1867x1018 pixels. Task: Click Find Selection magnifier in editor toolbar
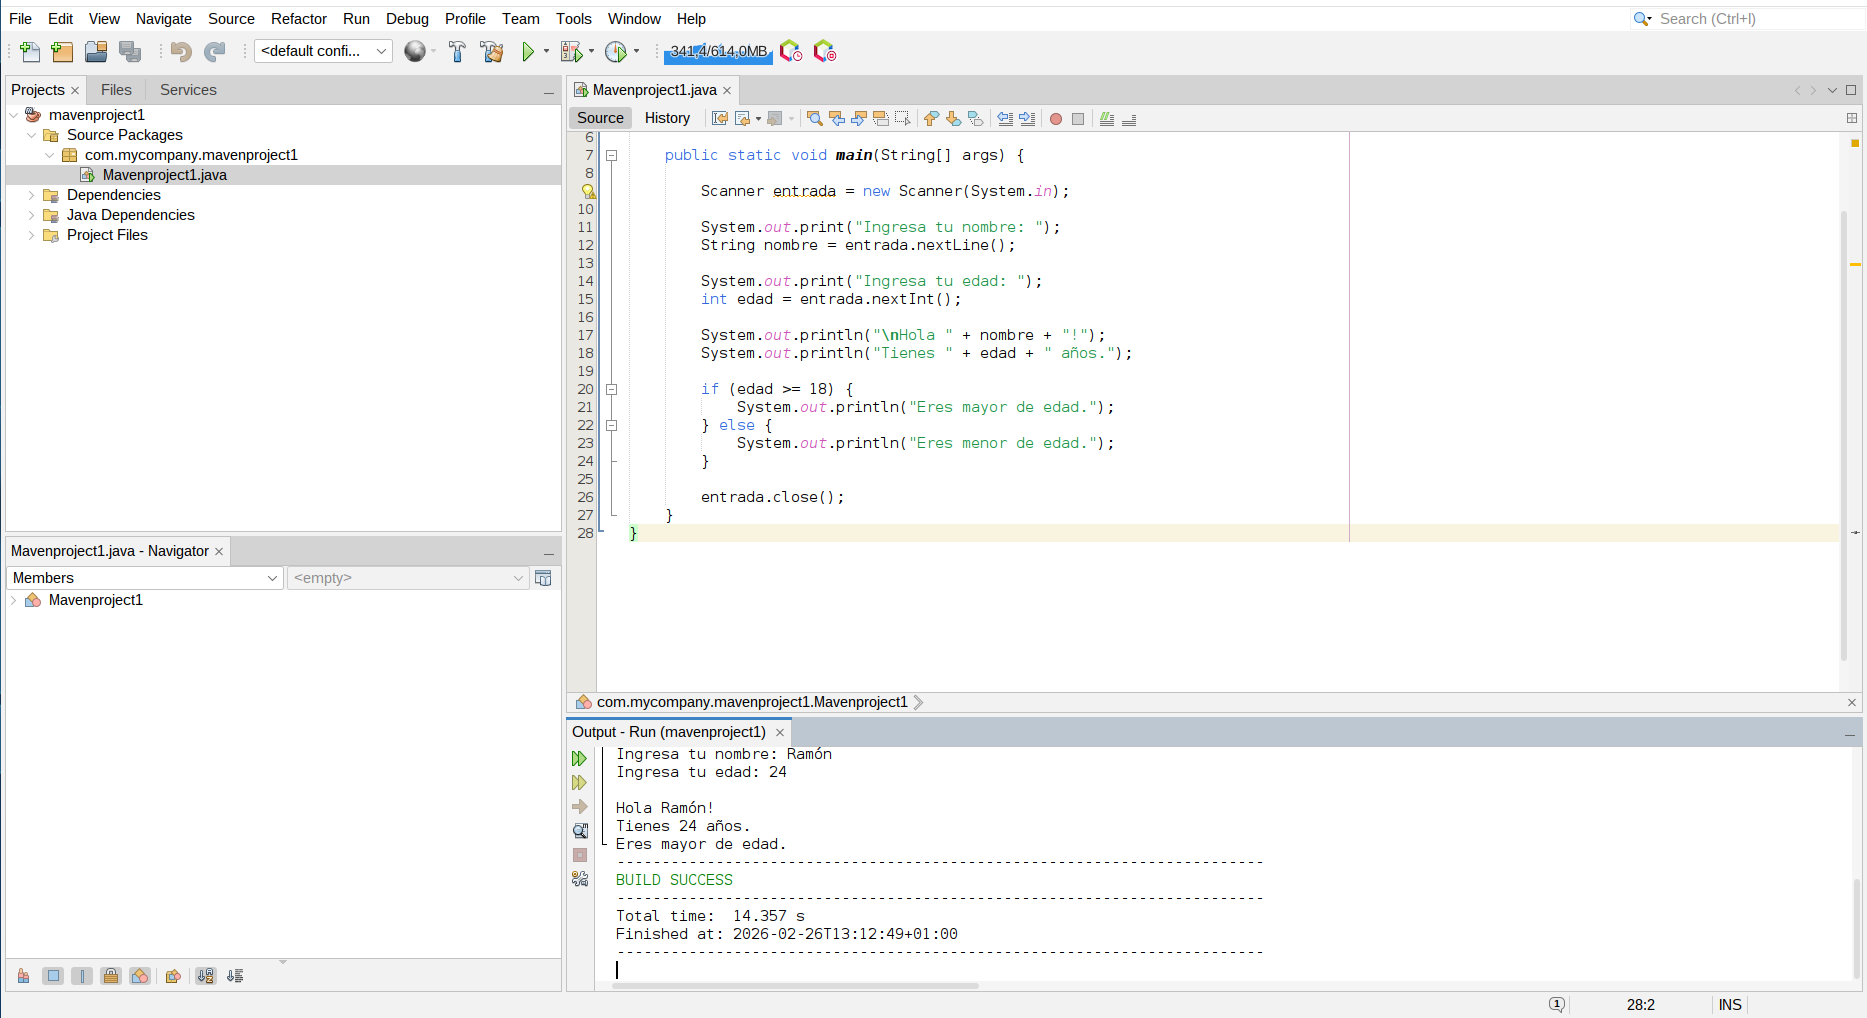click(x=814, y=119)
